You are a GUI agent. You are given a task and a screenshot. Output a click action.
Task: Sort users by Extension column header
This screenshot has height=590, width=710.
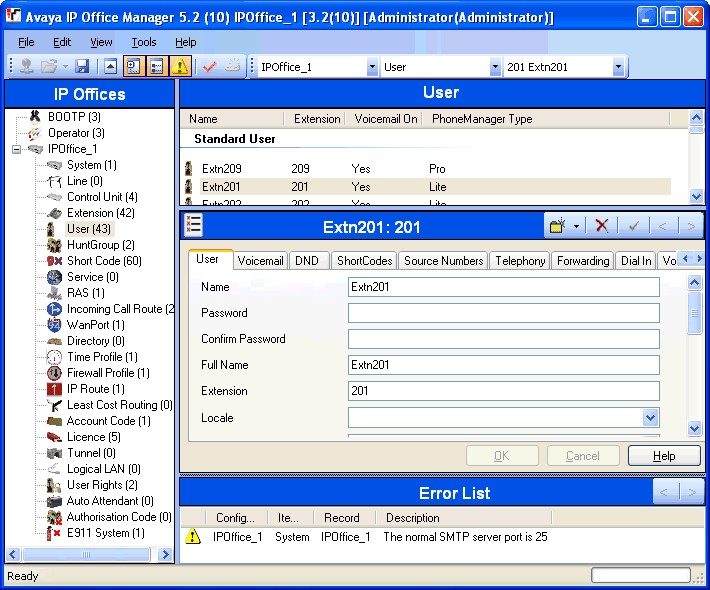coord(317,119)
